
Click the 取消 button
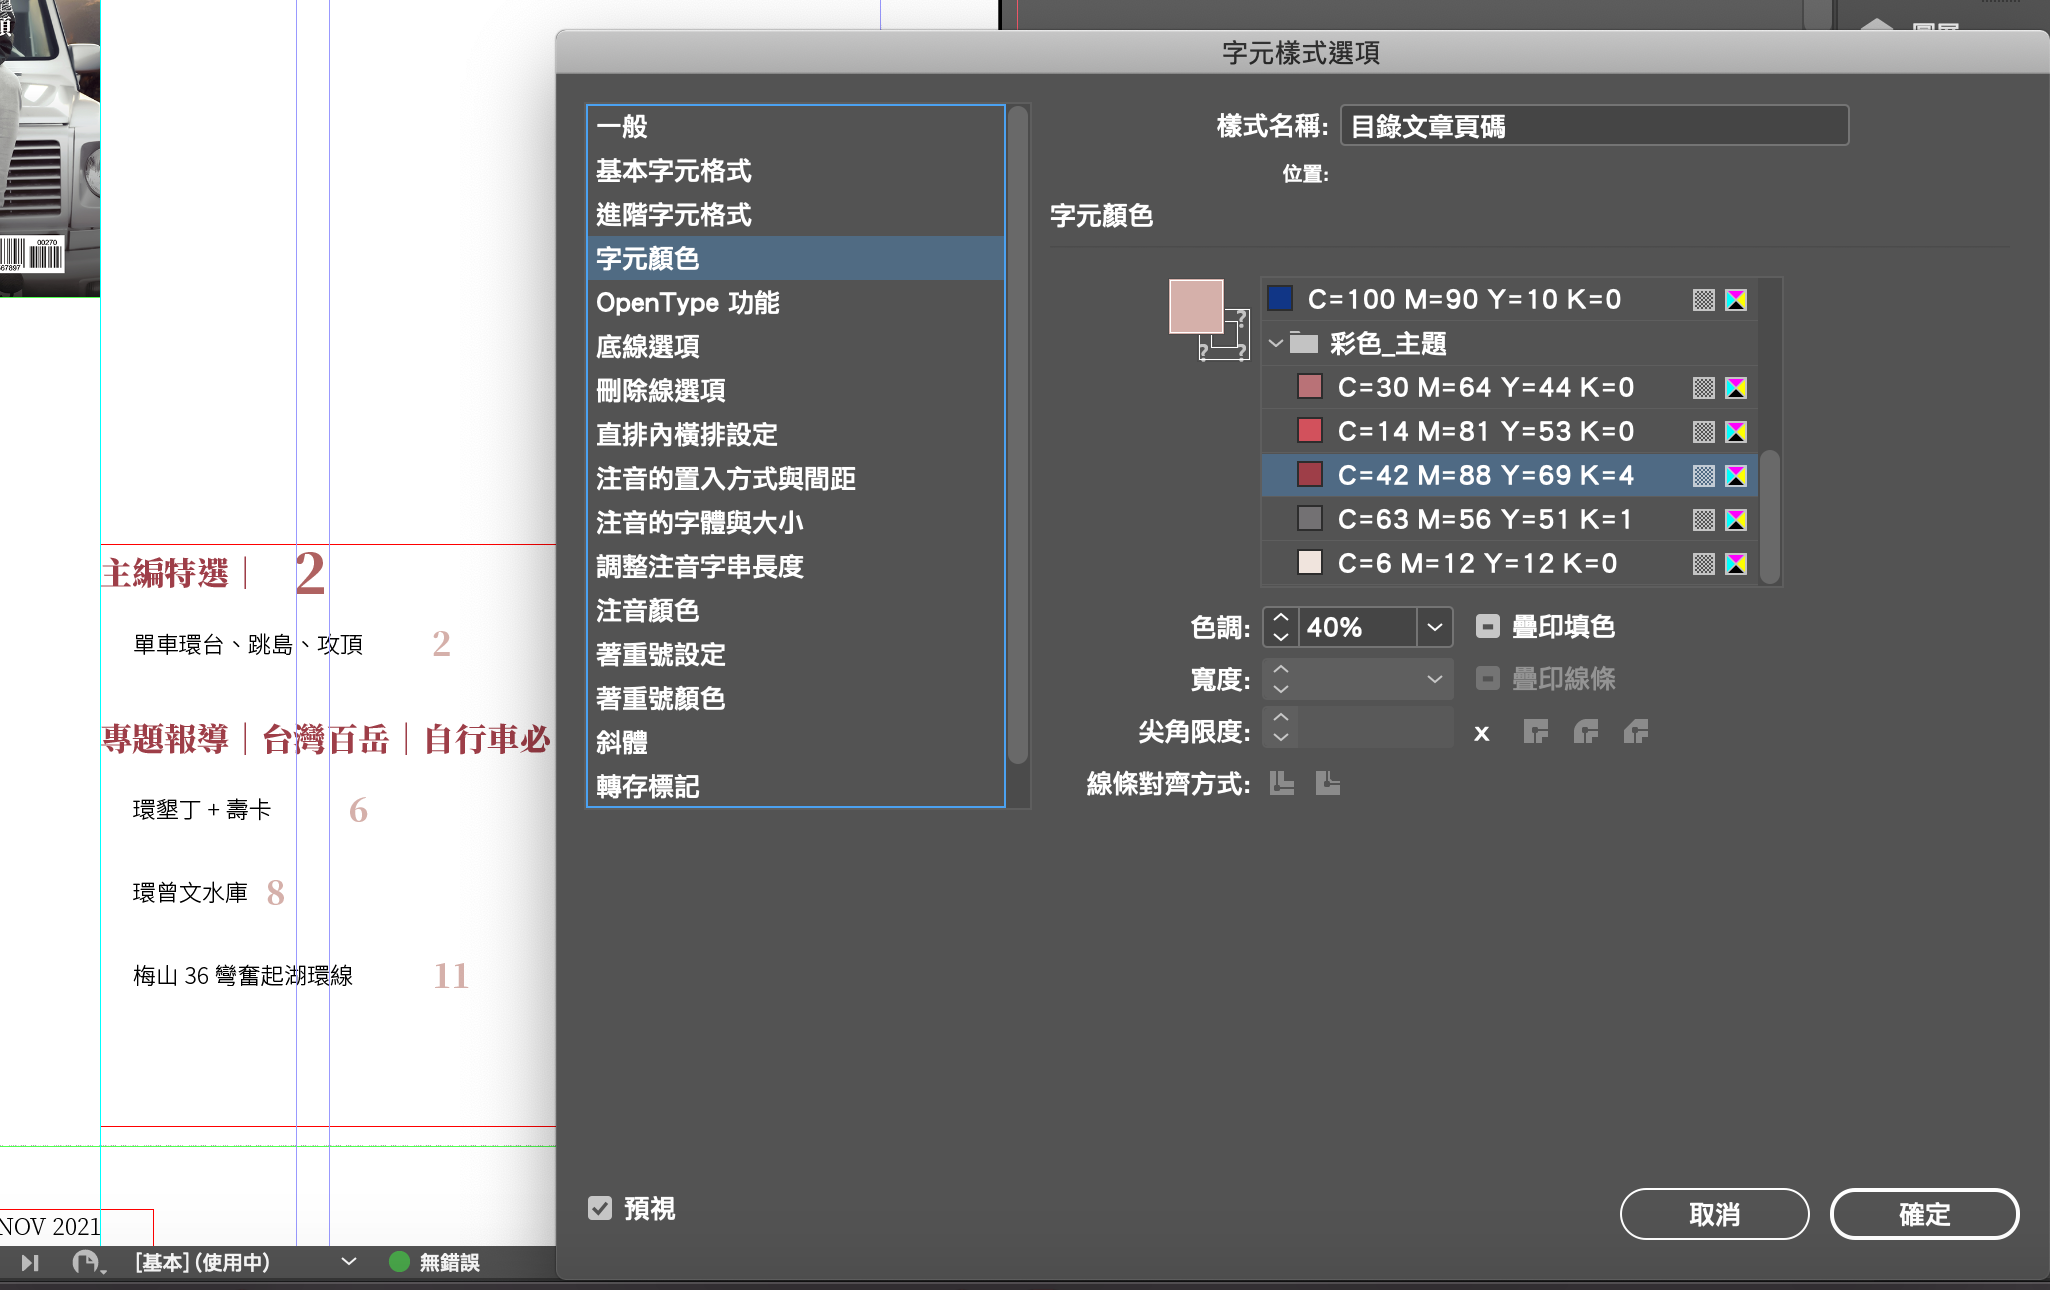(1714, 1214)
